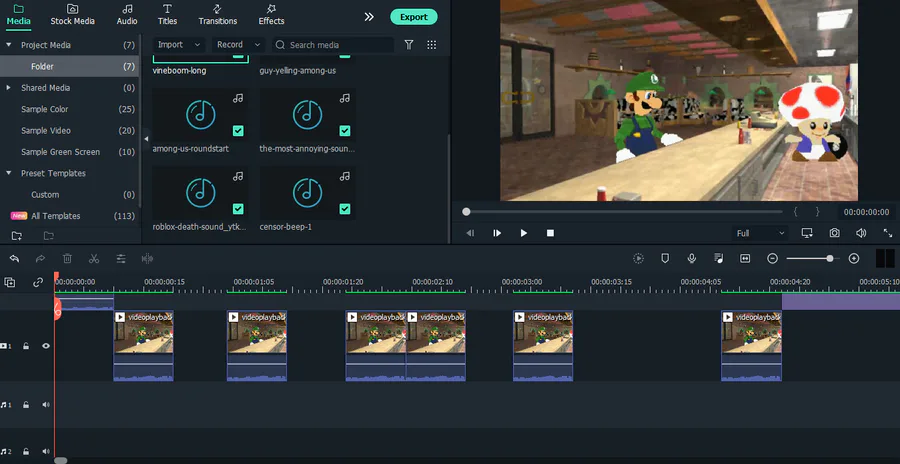900x464 pixels.
Task: Show more tabs with double chevron
Action: [369, 17]
